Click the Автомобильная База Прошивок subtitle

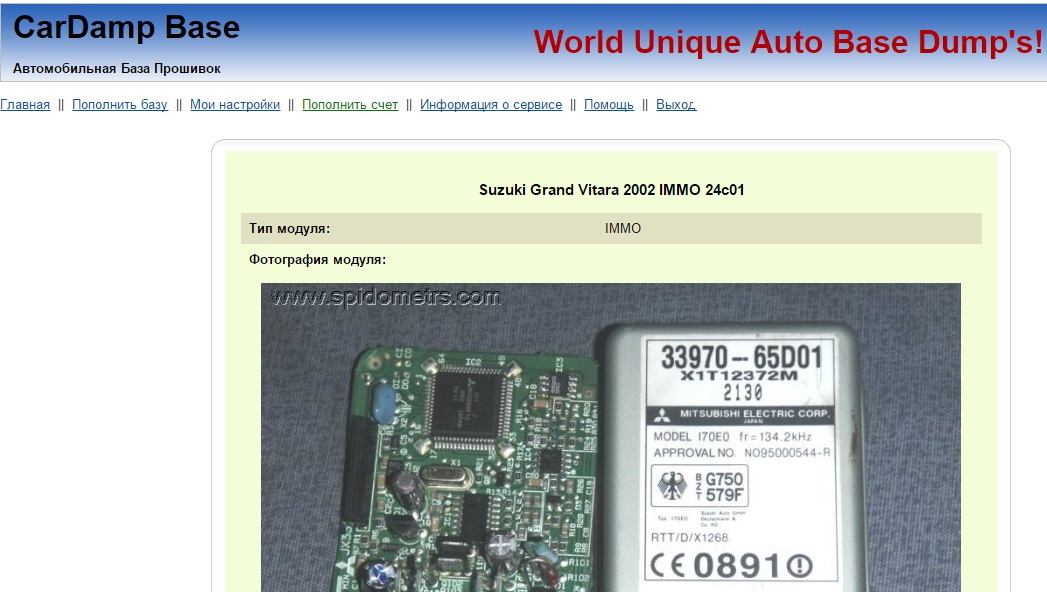coord(117,69)
